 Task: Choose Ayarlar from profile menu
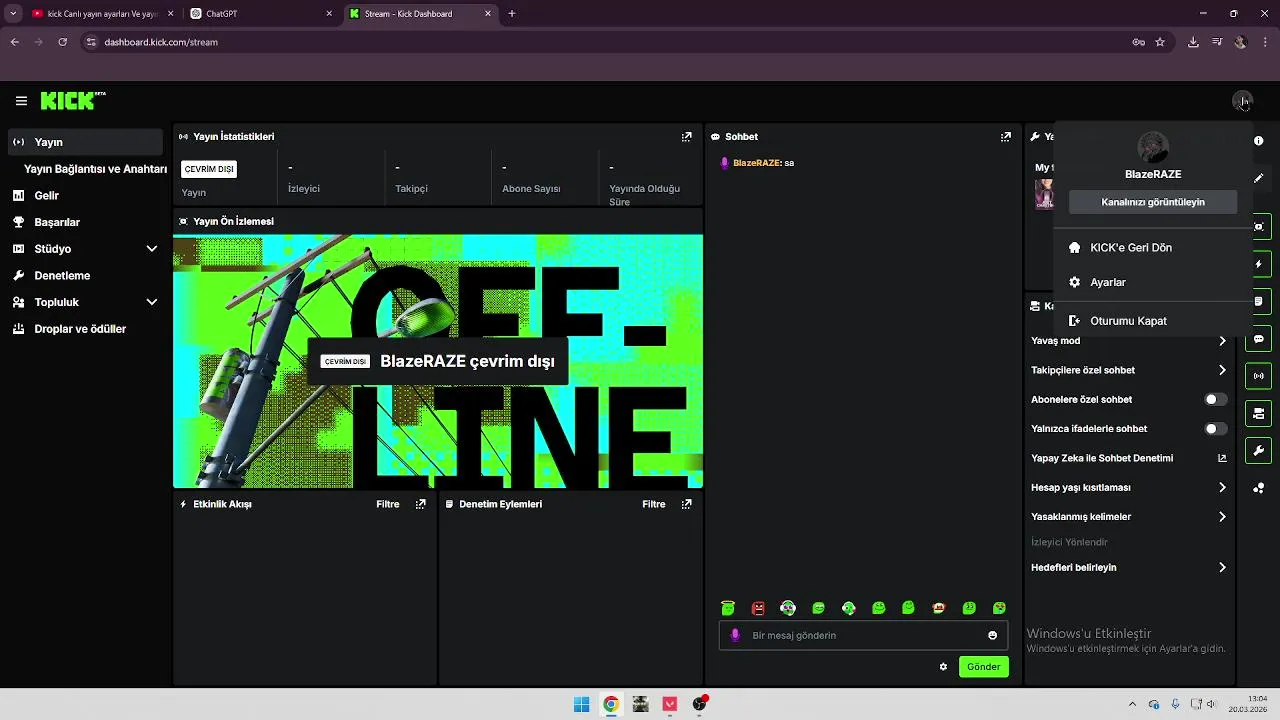1153,283
